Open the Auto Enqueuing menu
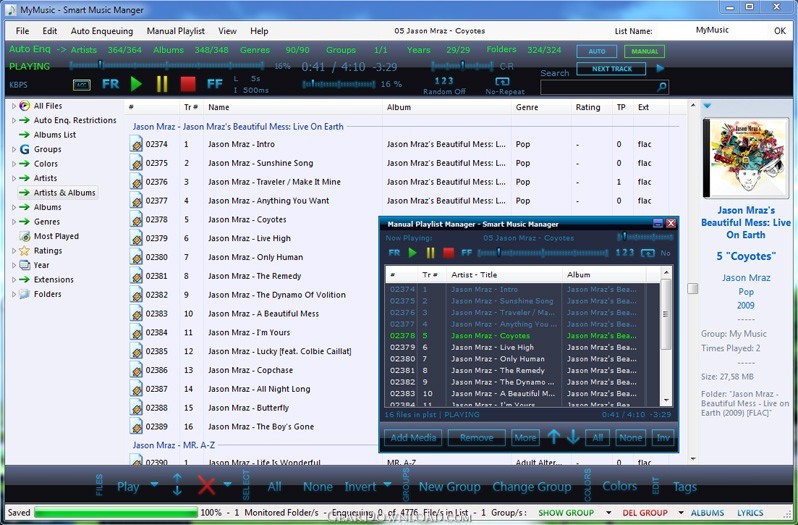 tap(102, 31)
